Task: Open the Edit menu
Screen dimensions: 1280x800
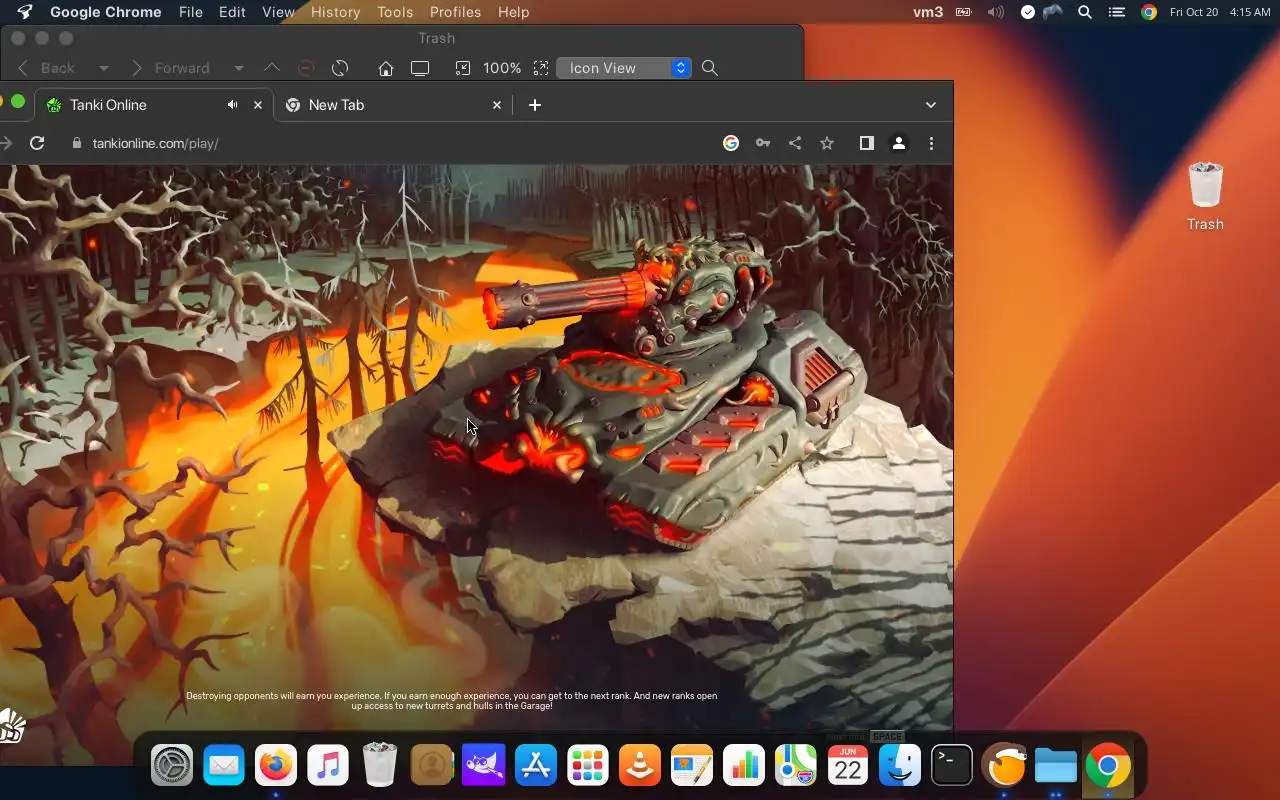Action: coord(232,12)
